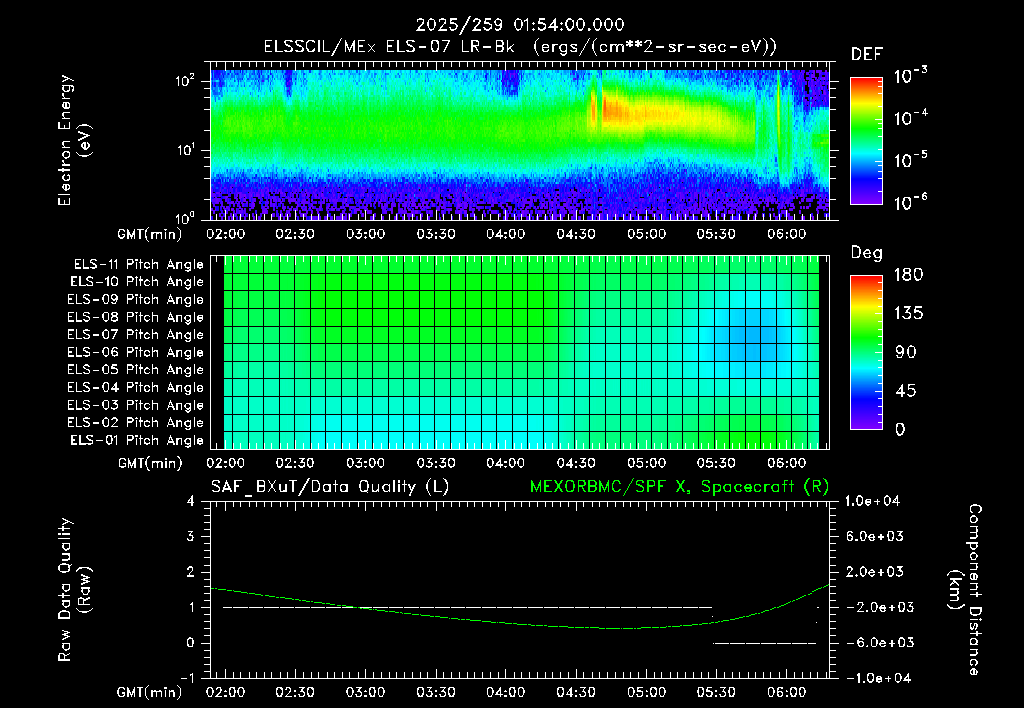This screenshot has width=1024, height=708.
Task: Pick the Deg pitch angle color scale bar
Action: [866, 352]
